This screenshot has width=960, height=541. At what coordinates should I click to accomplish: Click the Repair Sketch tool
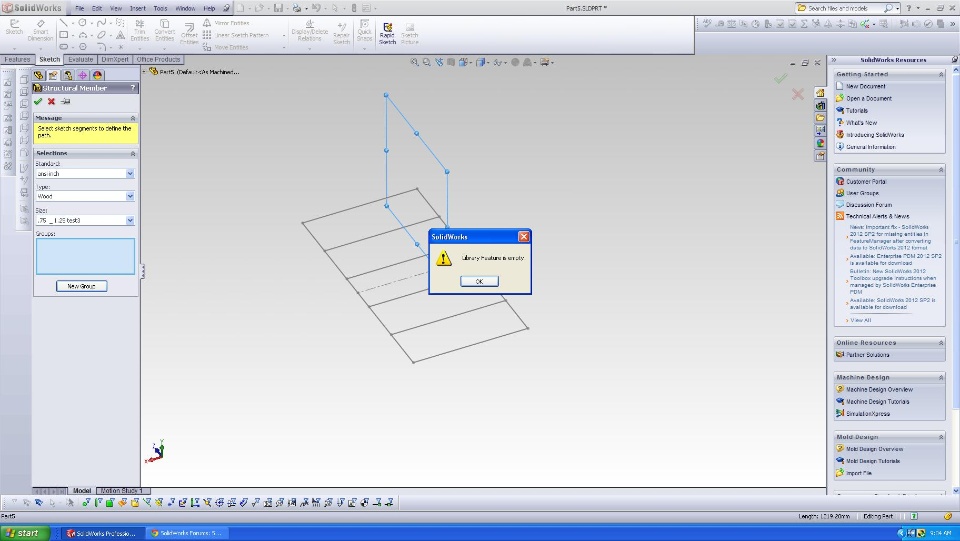pos(342,33)
